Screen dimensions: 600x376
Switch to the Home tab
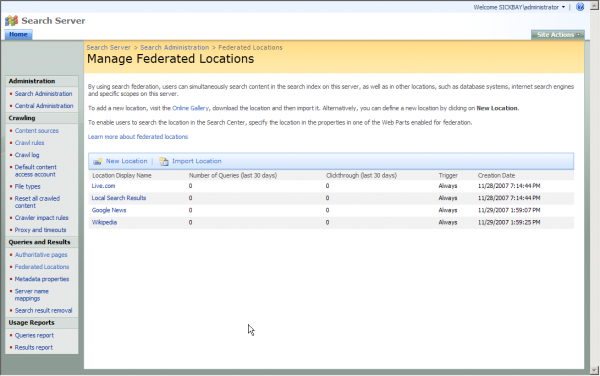coord(18,34)
